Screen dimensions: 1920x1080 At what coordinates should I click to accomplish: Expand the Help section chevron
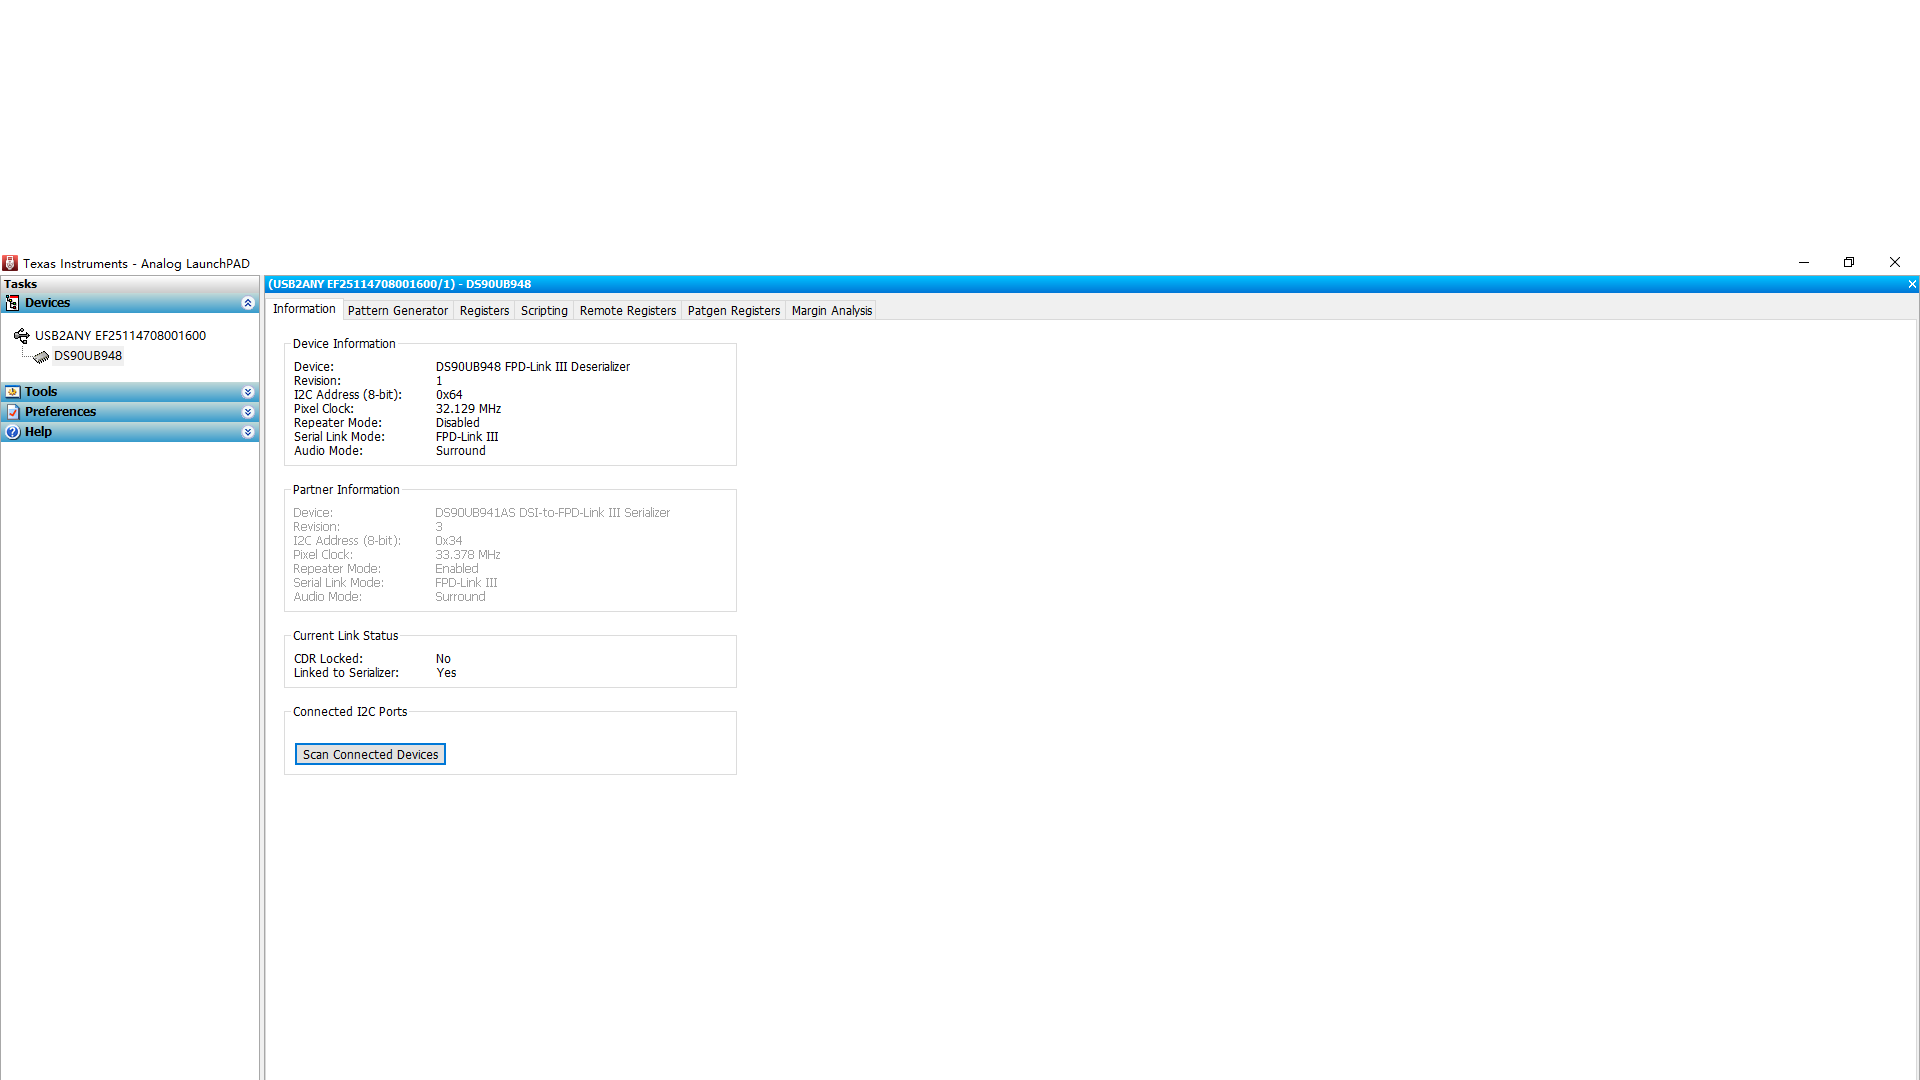click(248, 432)
